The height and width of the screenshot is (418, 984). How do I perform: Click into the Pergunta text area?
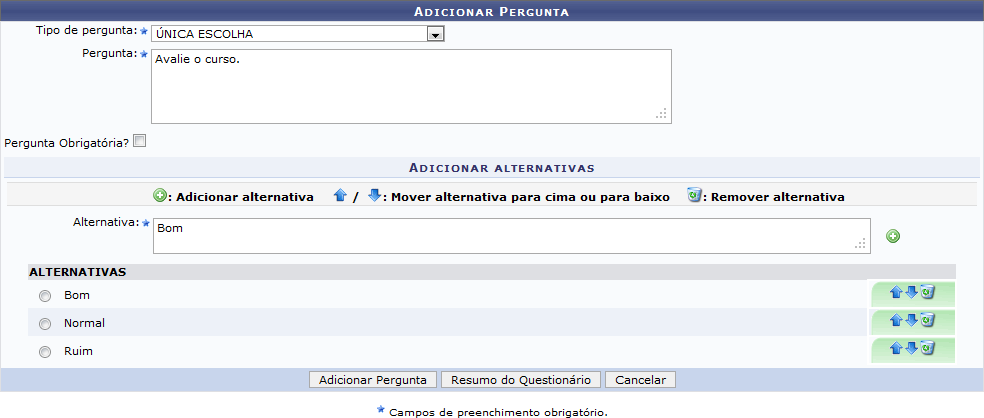410,86
